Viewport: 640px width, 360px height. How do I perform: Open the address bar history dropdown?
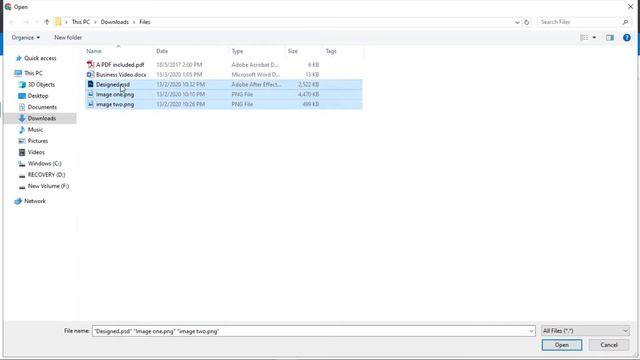click(517, 22)
